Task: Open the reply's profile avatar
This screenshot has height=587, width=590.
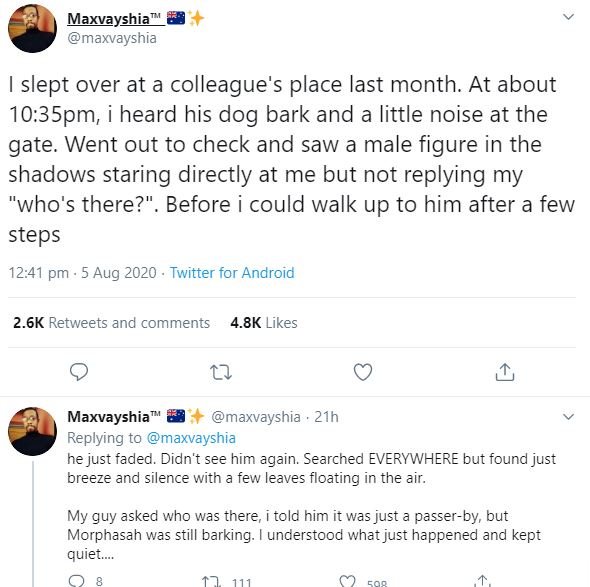Action: pos(32,431)
